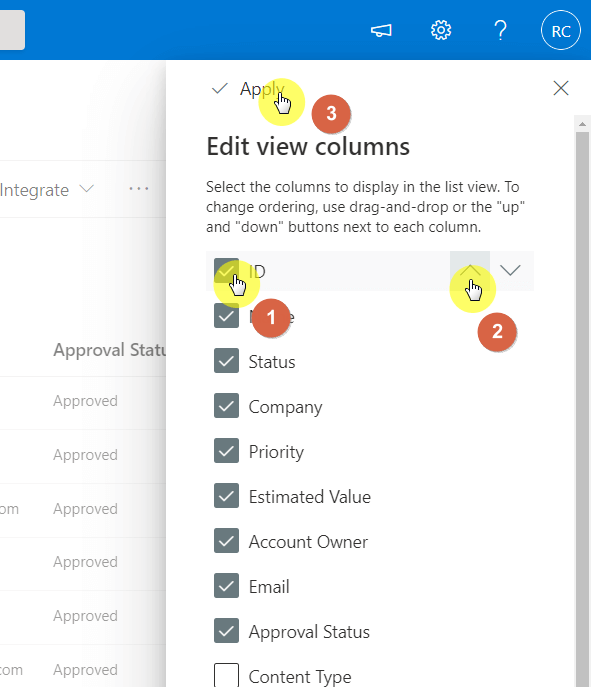The height and width of the screenshot is (687, 591).
Task: Open the settings gear icon
Action: 441,31
